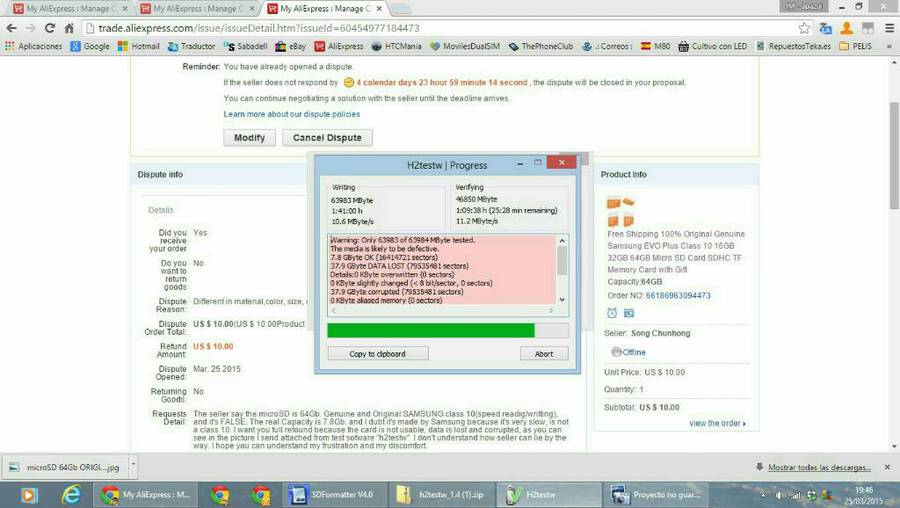The image size is (900, 508).
Task: Switch to H2testw taskbar window
Action: [548, 494]
